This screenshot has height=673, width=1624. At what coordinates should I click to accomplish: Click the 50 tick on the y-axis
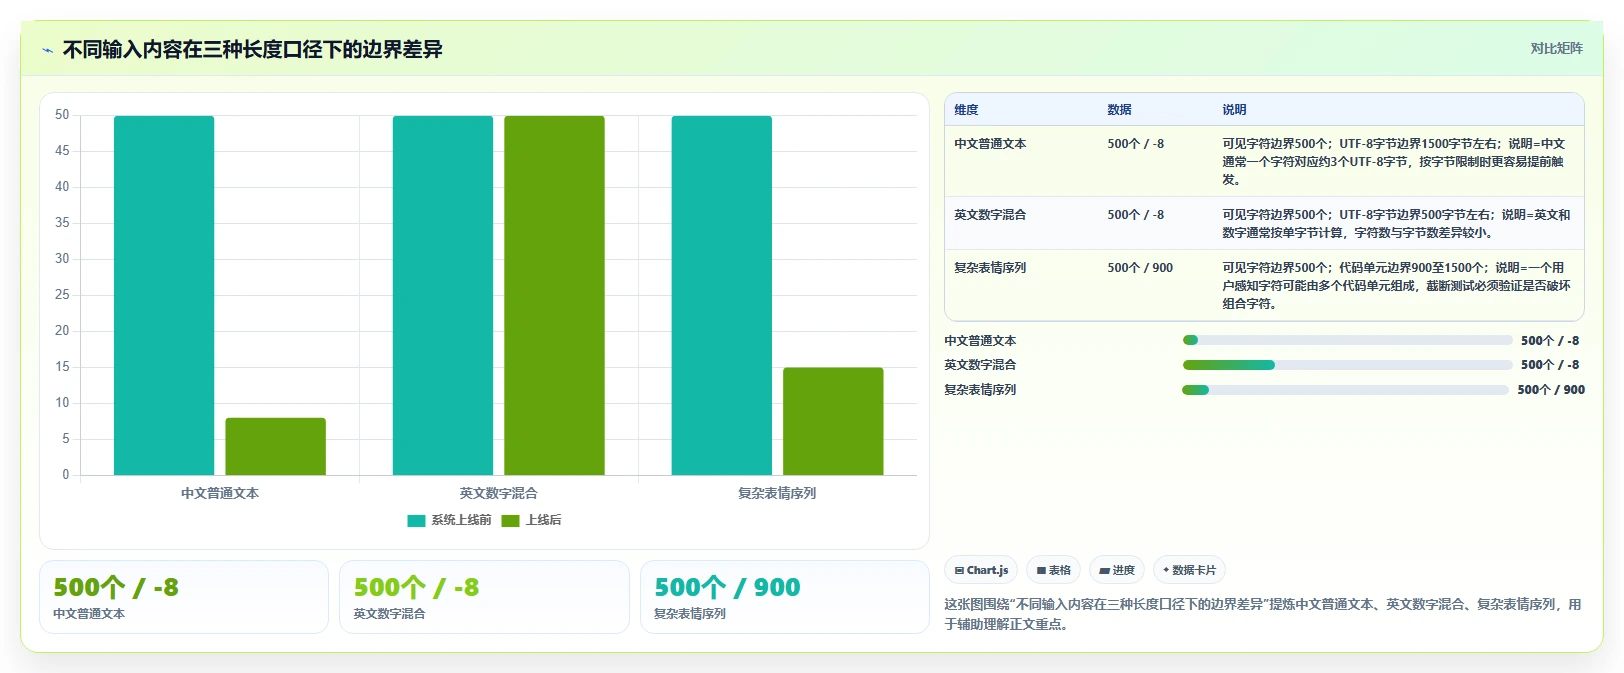click(62, 115)
